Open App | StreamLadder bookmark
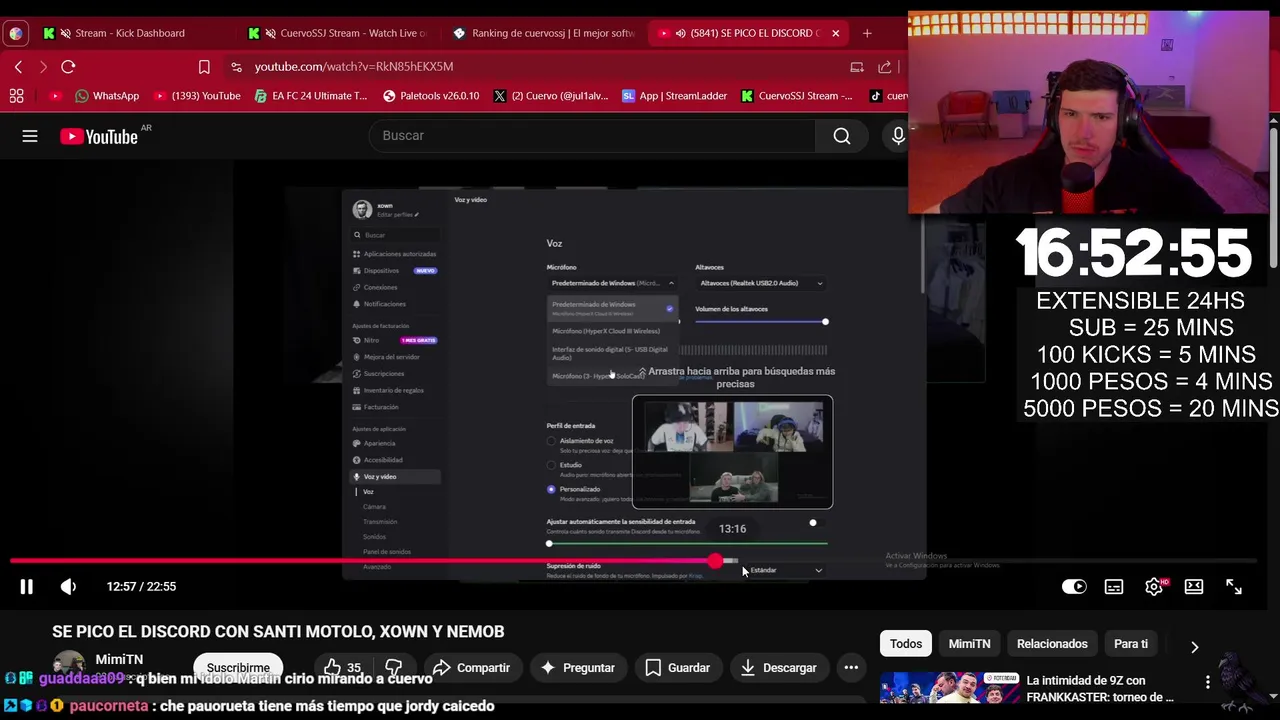 coord(674,96)
